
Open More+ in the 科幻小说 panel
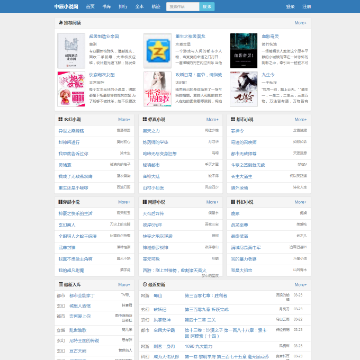click(301, 202)
